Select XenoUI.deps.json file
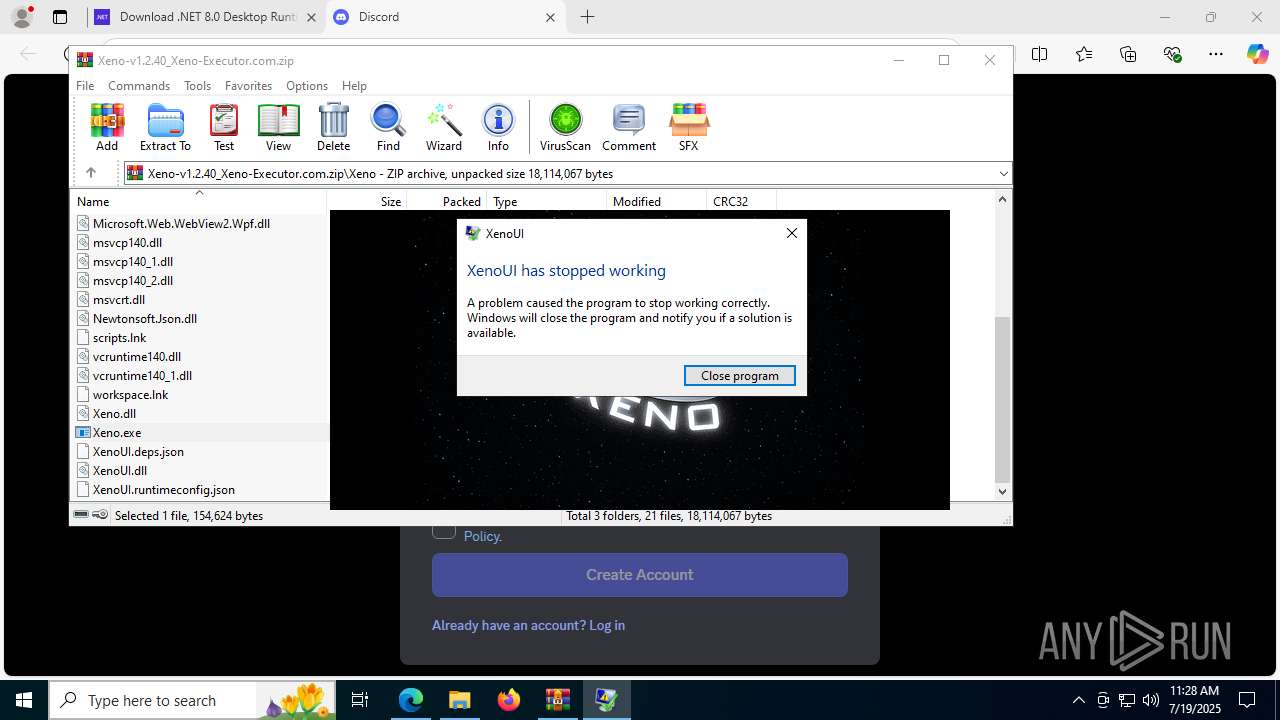This screenshot has height=720, width=1280. click(x=138, y=452)
